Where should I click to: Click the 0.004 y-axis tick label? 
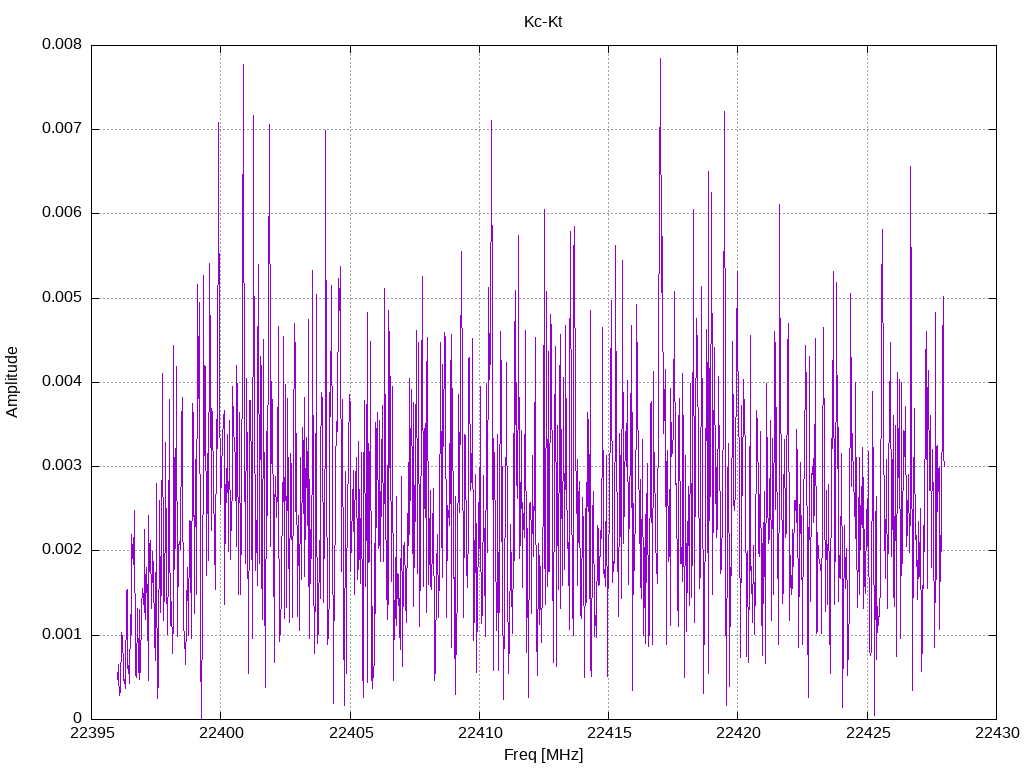[x=62, y=381]
